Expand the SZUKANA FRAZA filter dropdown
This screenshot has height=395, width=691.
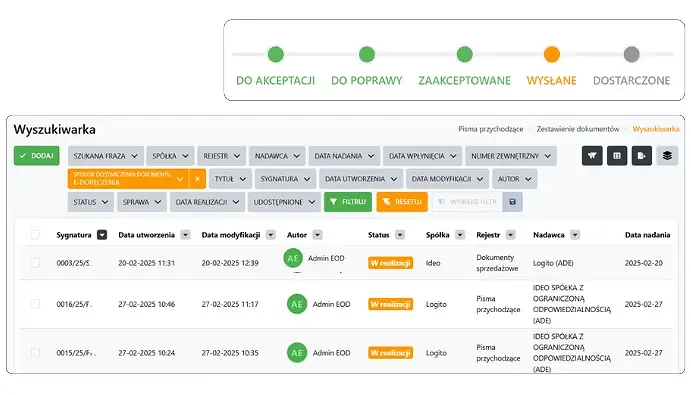click(106, 156)
